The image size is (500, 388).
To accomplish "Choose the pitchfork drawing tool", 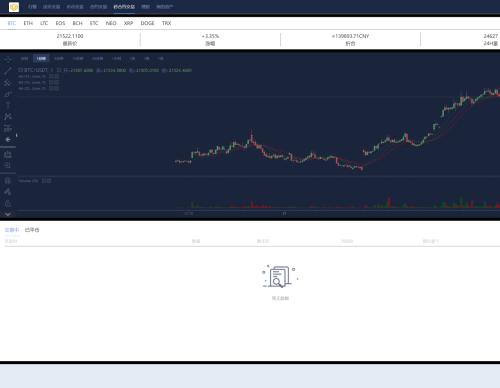I will 8,82.
